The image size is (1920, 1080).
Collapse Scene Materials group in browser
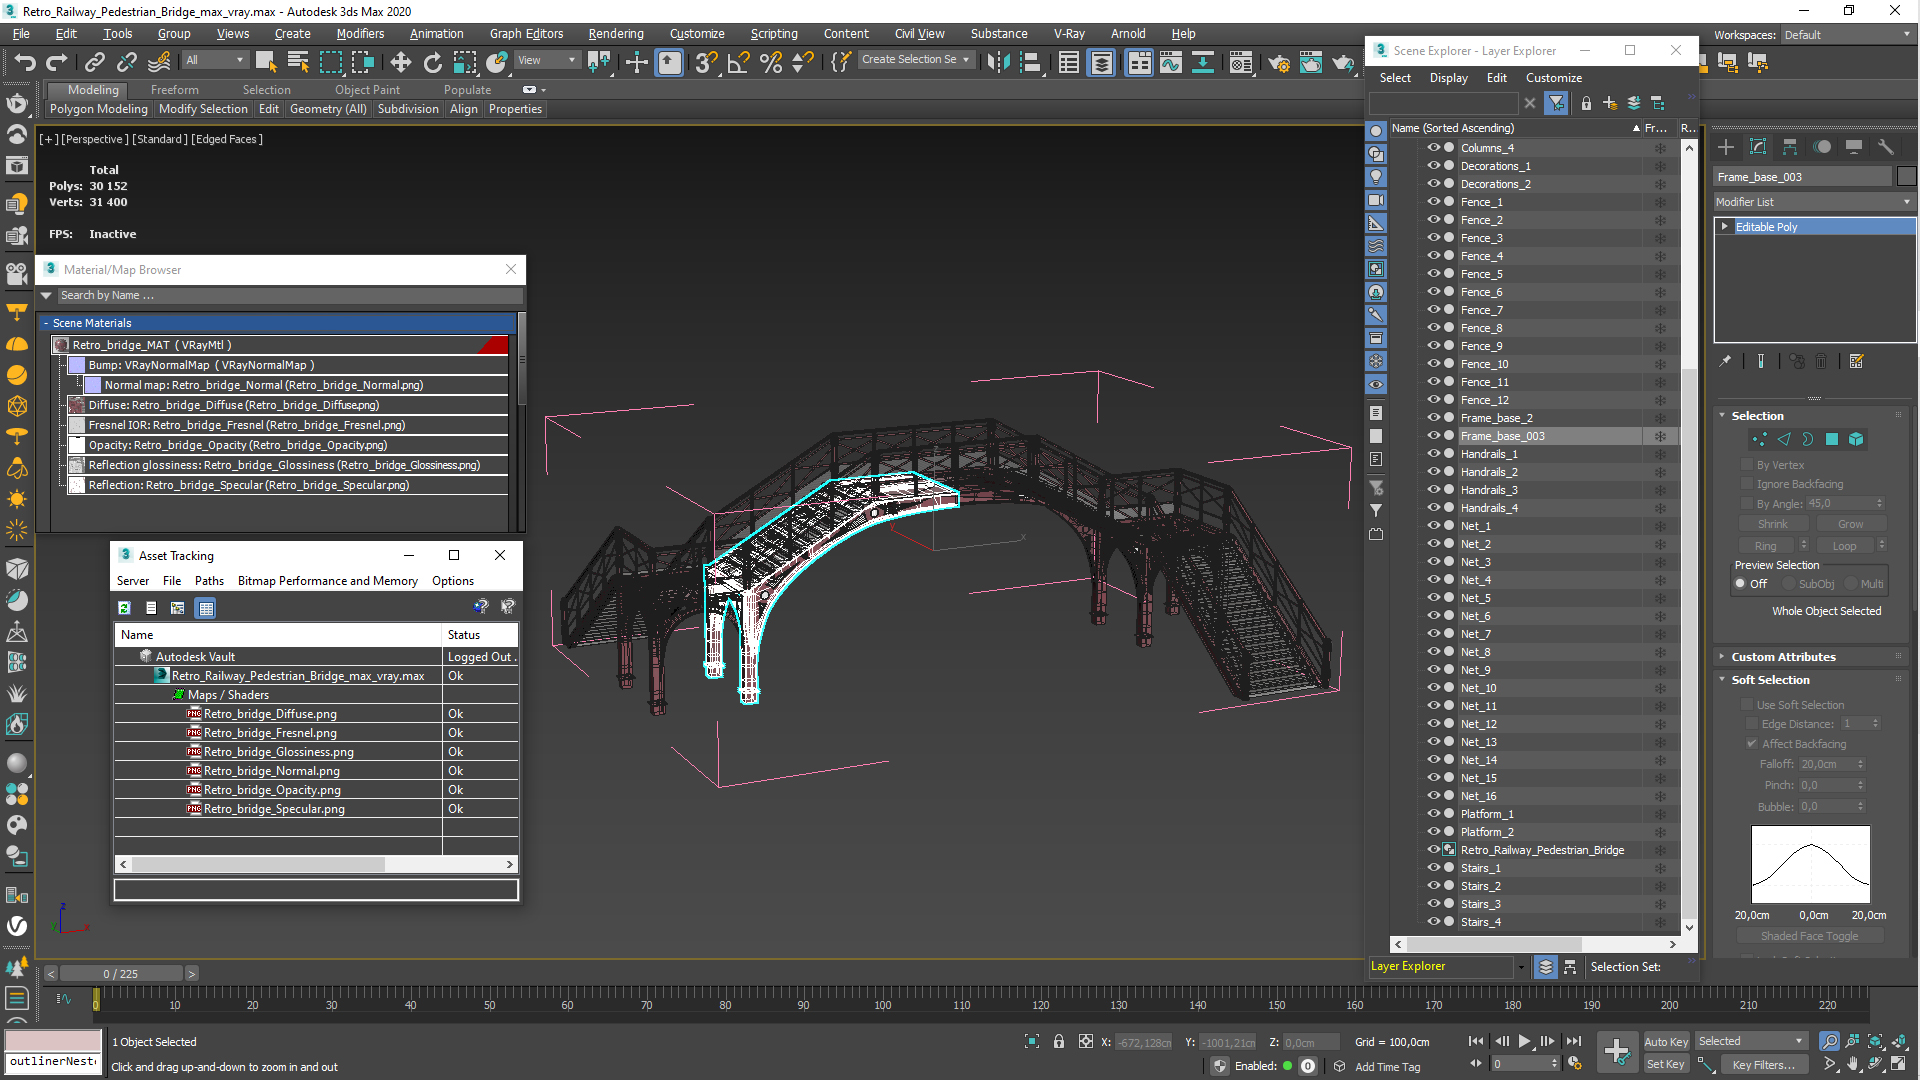46,323
